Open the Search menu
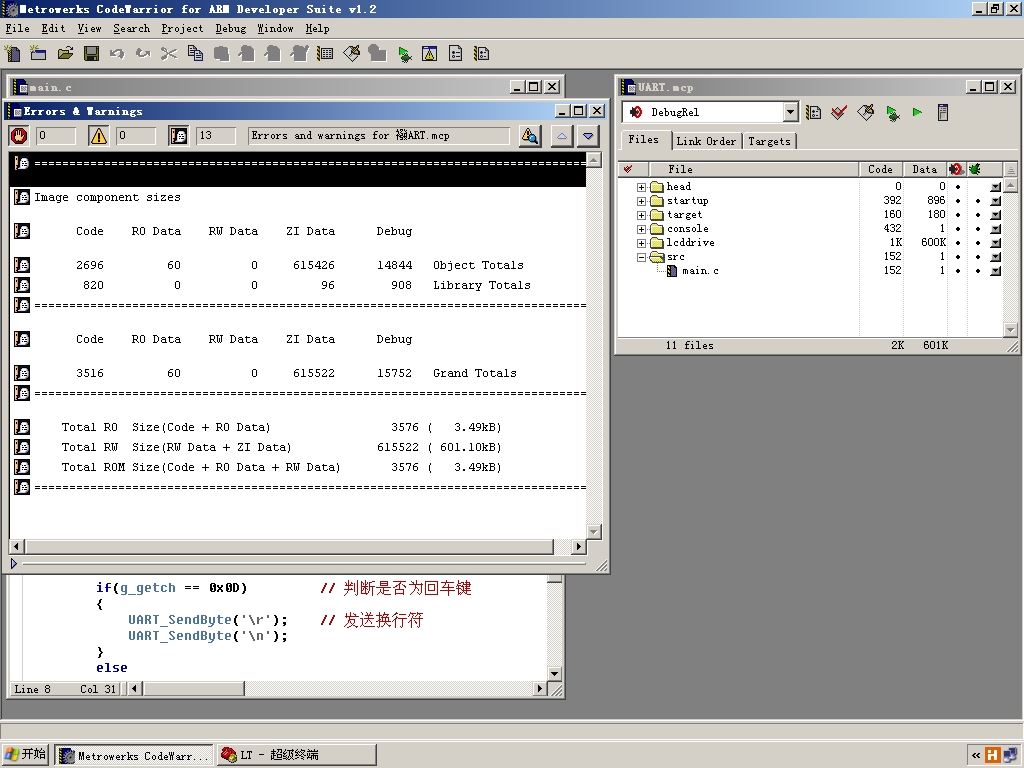This screenshot has height=768, width=1024. [x=131, y=29]
